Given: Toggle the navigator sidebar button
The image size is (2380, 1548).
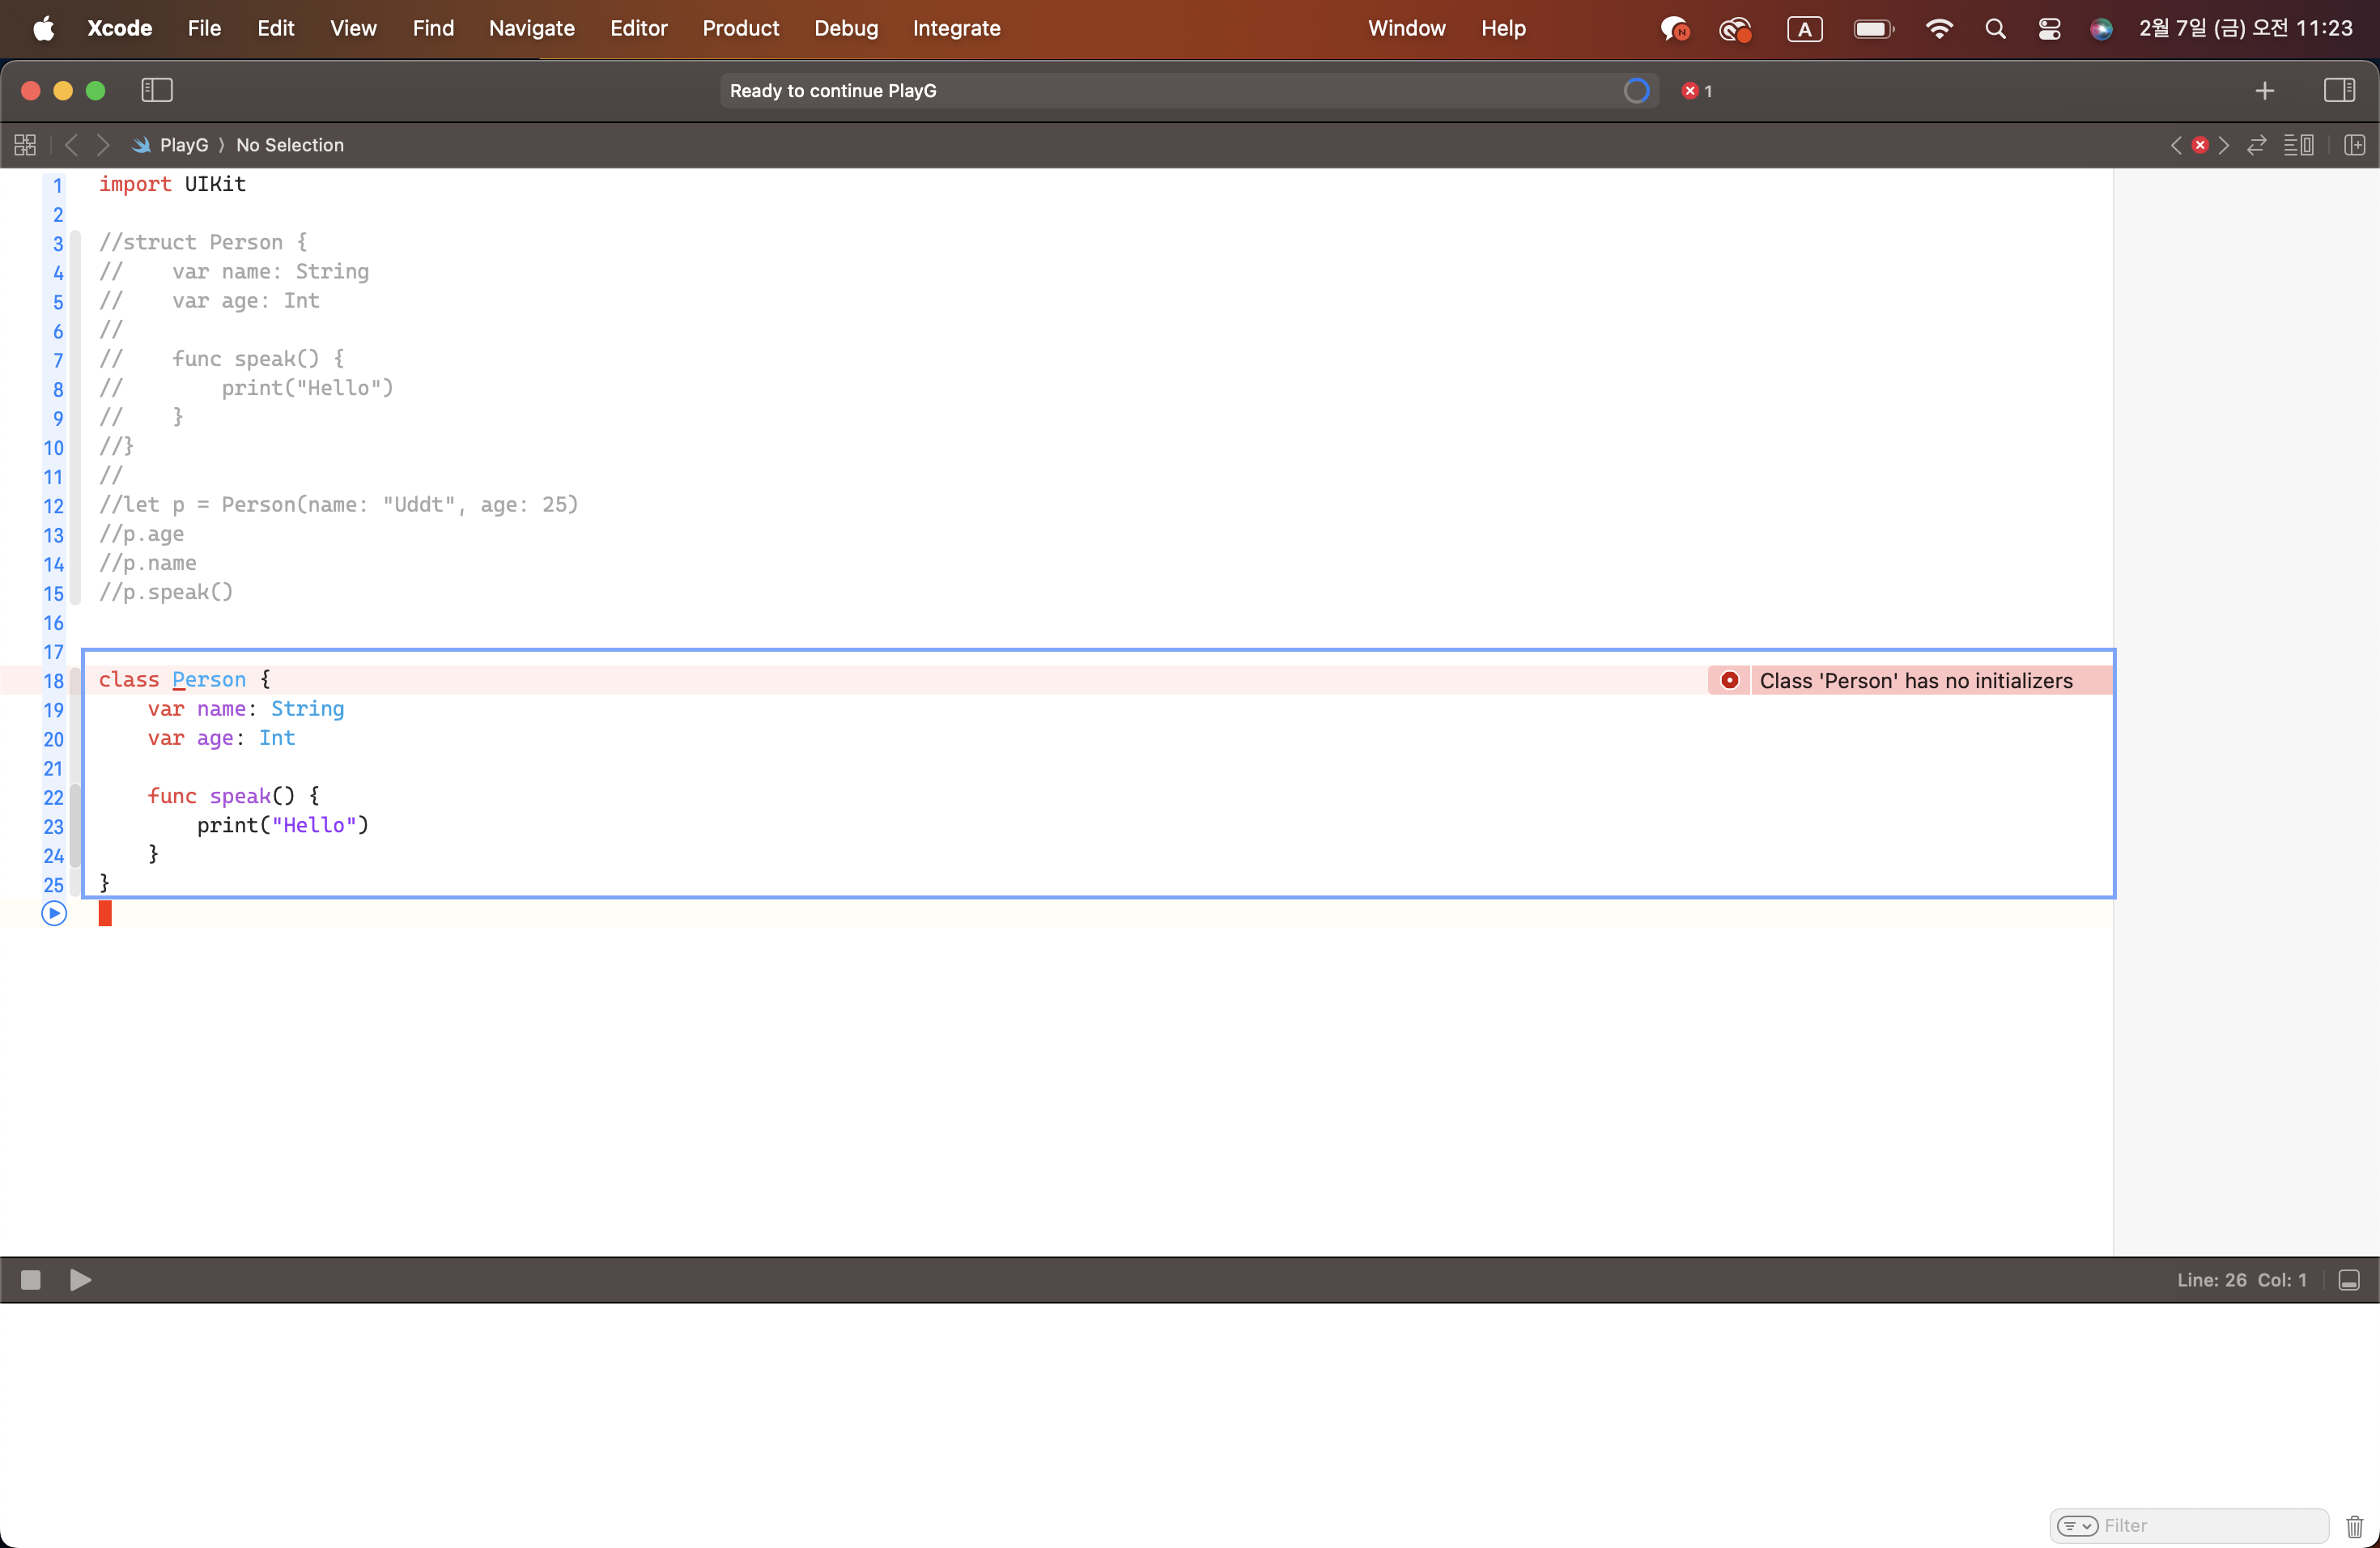Looking at the screenshot, I should 157,90.
